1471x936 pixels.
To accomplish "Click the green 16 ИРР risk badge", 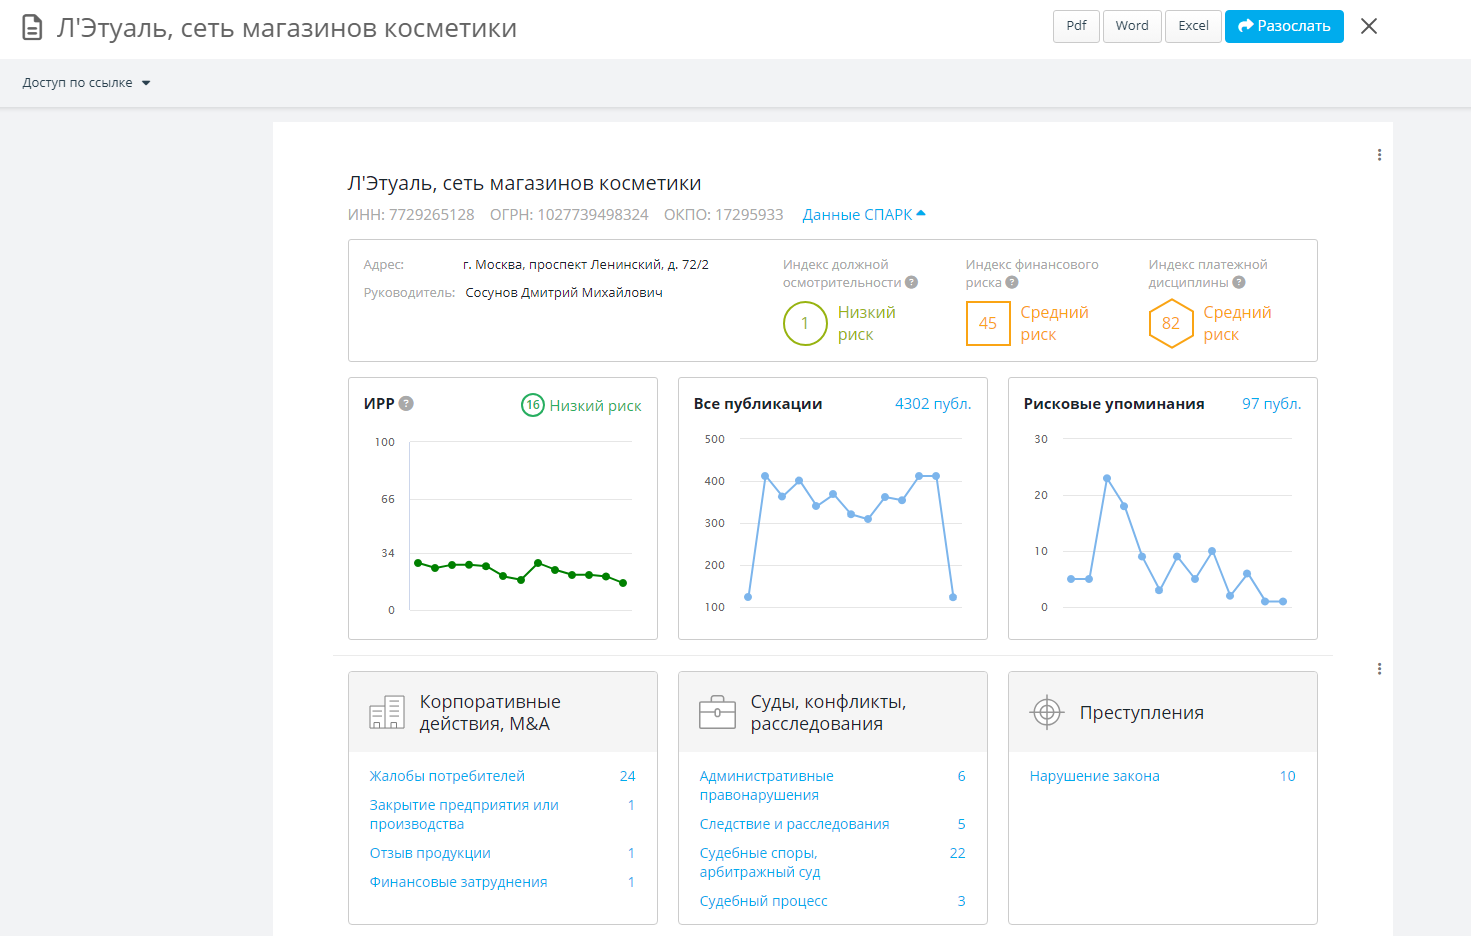I will click(x=533, y=405).
